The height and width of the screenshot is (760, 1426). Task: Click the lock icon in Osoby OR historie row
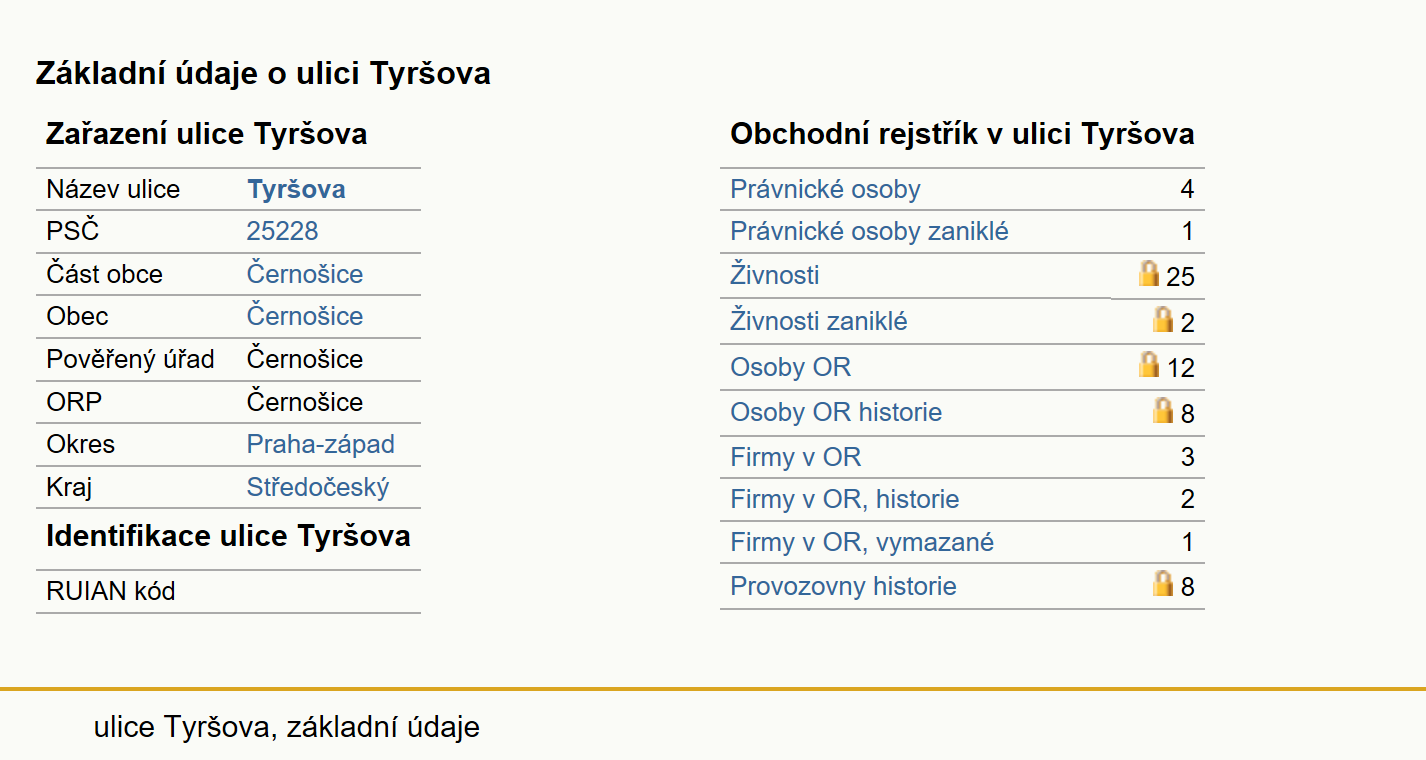tap(1163, 410)
